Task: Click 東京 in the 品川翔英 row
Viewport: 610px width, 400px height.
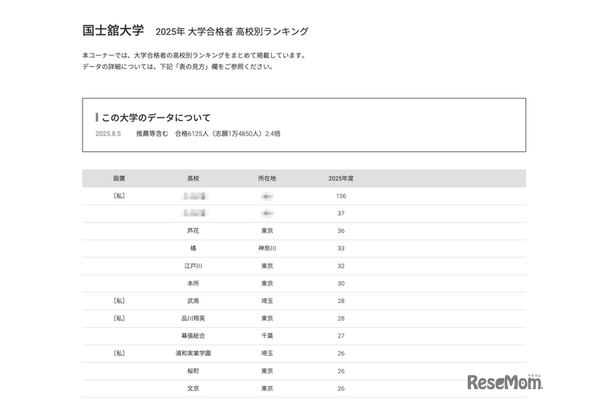Action: click(x=267, y=319)
